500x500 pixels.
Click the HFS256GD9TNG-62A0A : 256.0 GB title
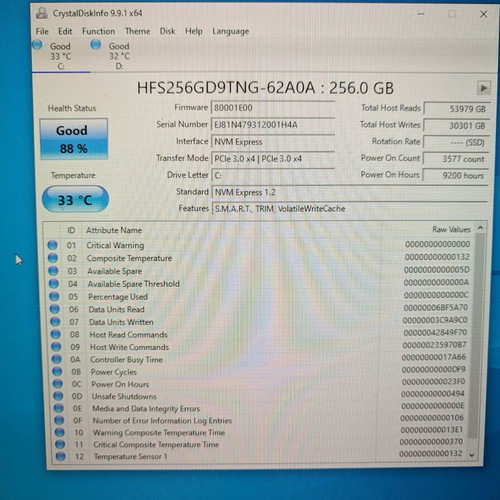265,88
